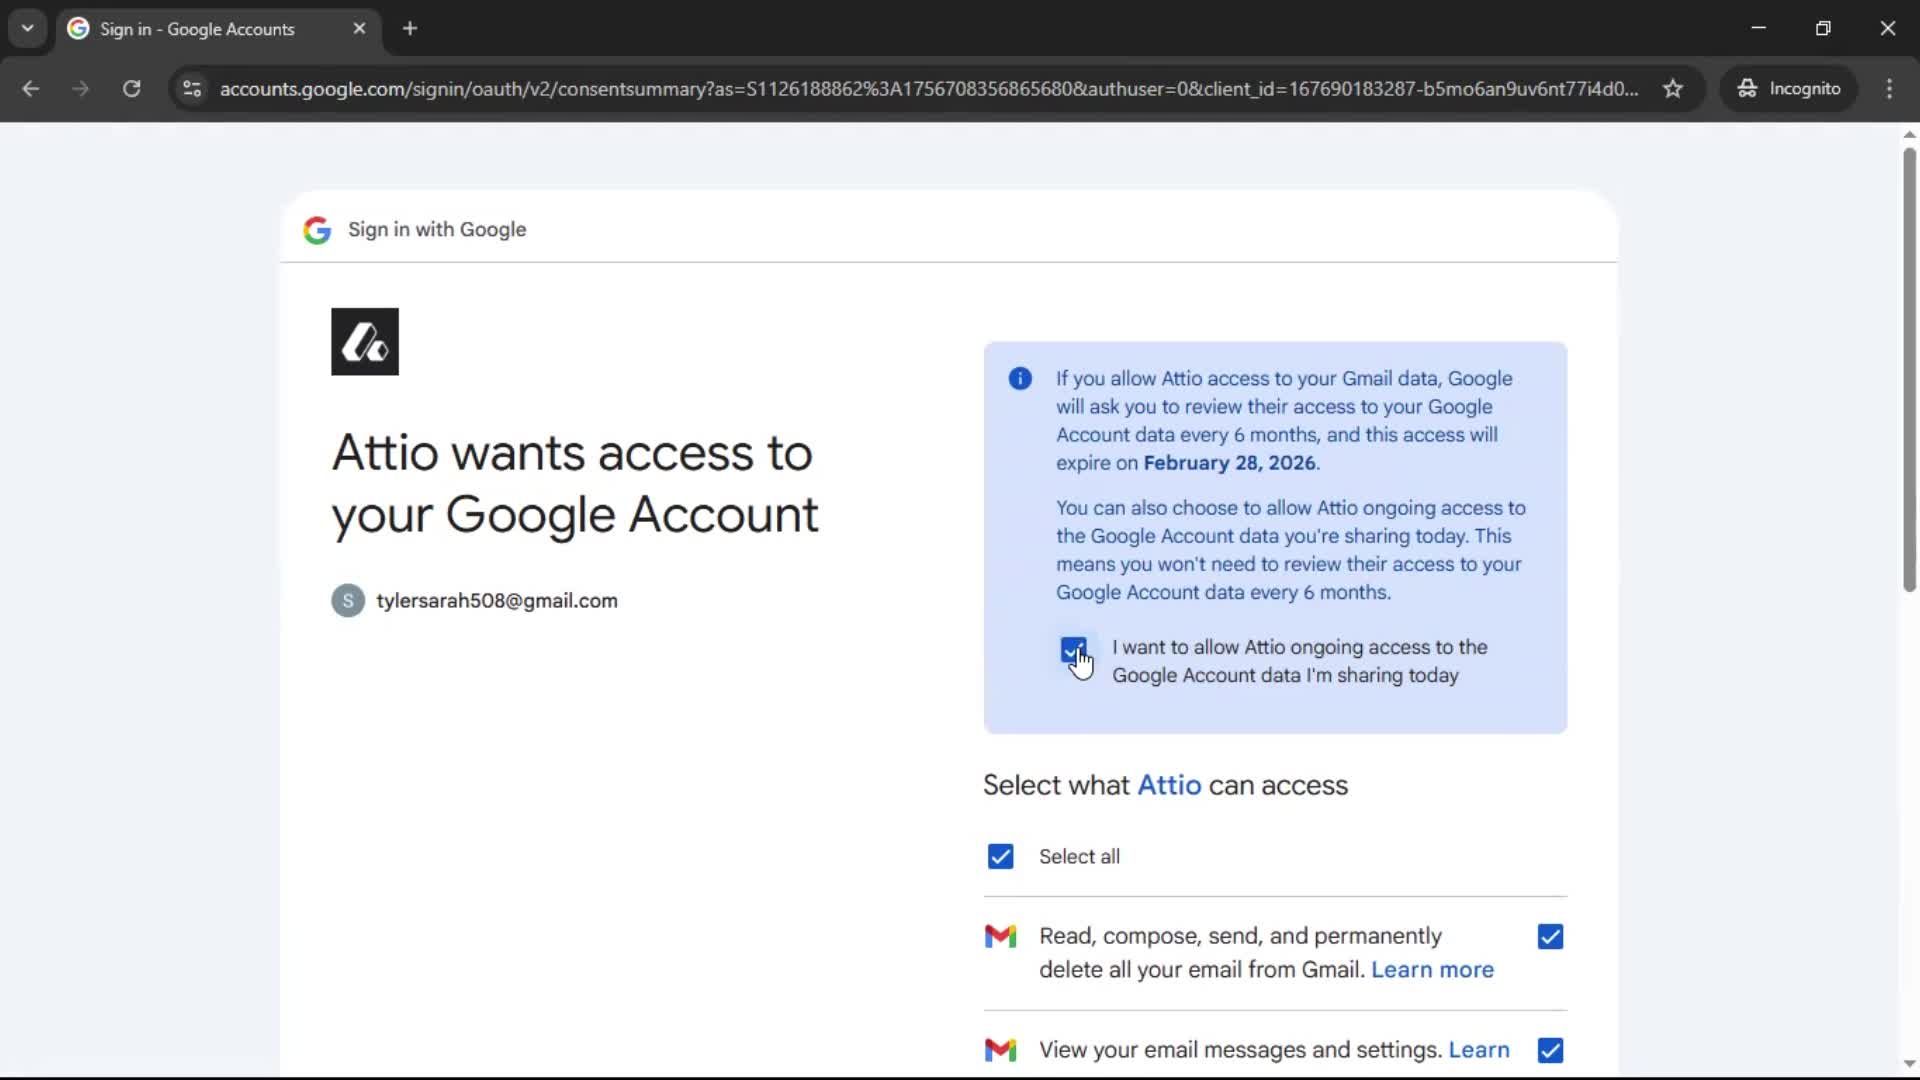
Task: Uncheck the Attio ongoing access checkbox
Action: pyautogui.click(x=1074, y=650)
